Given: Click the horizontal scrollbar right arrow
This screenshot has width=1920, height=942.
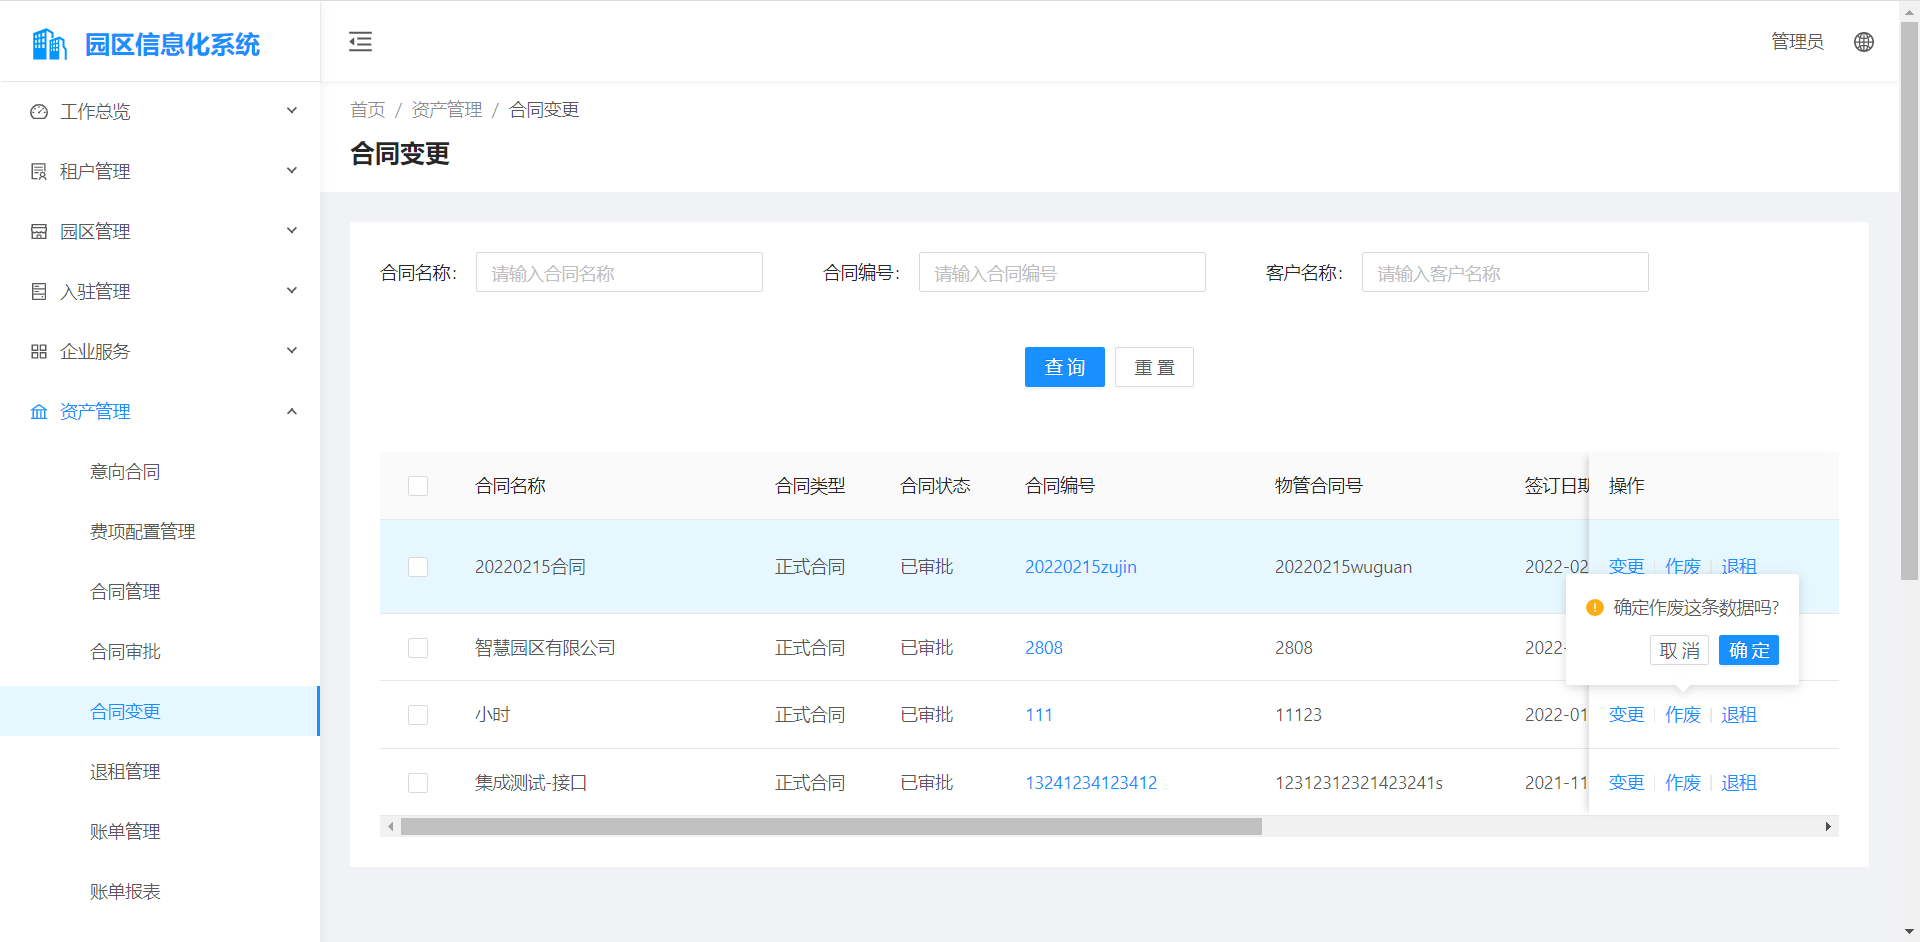Looking at the screenshot, I should [x=1828, y=827].
